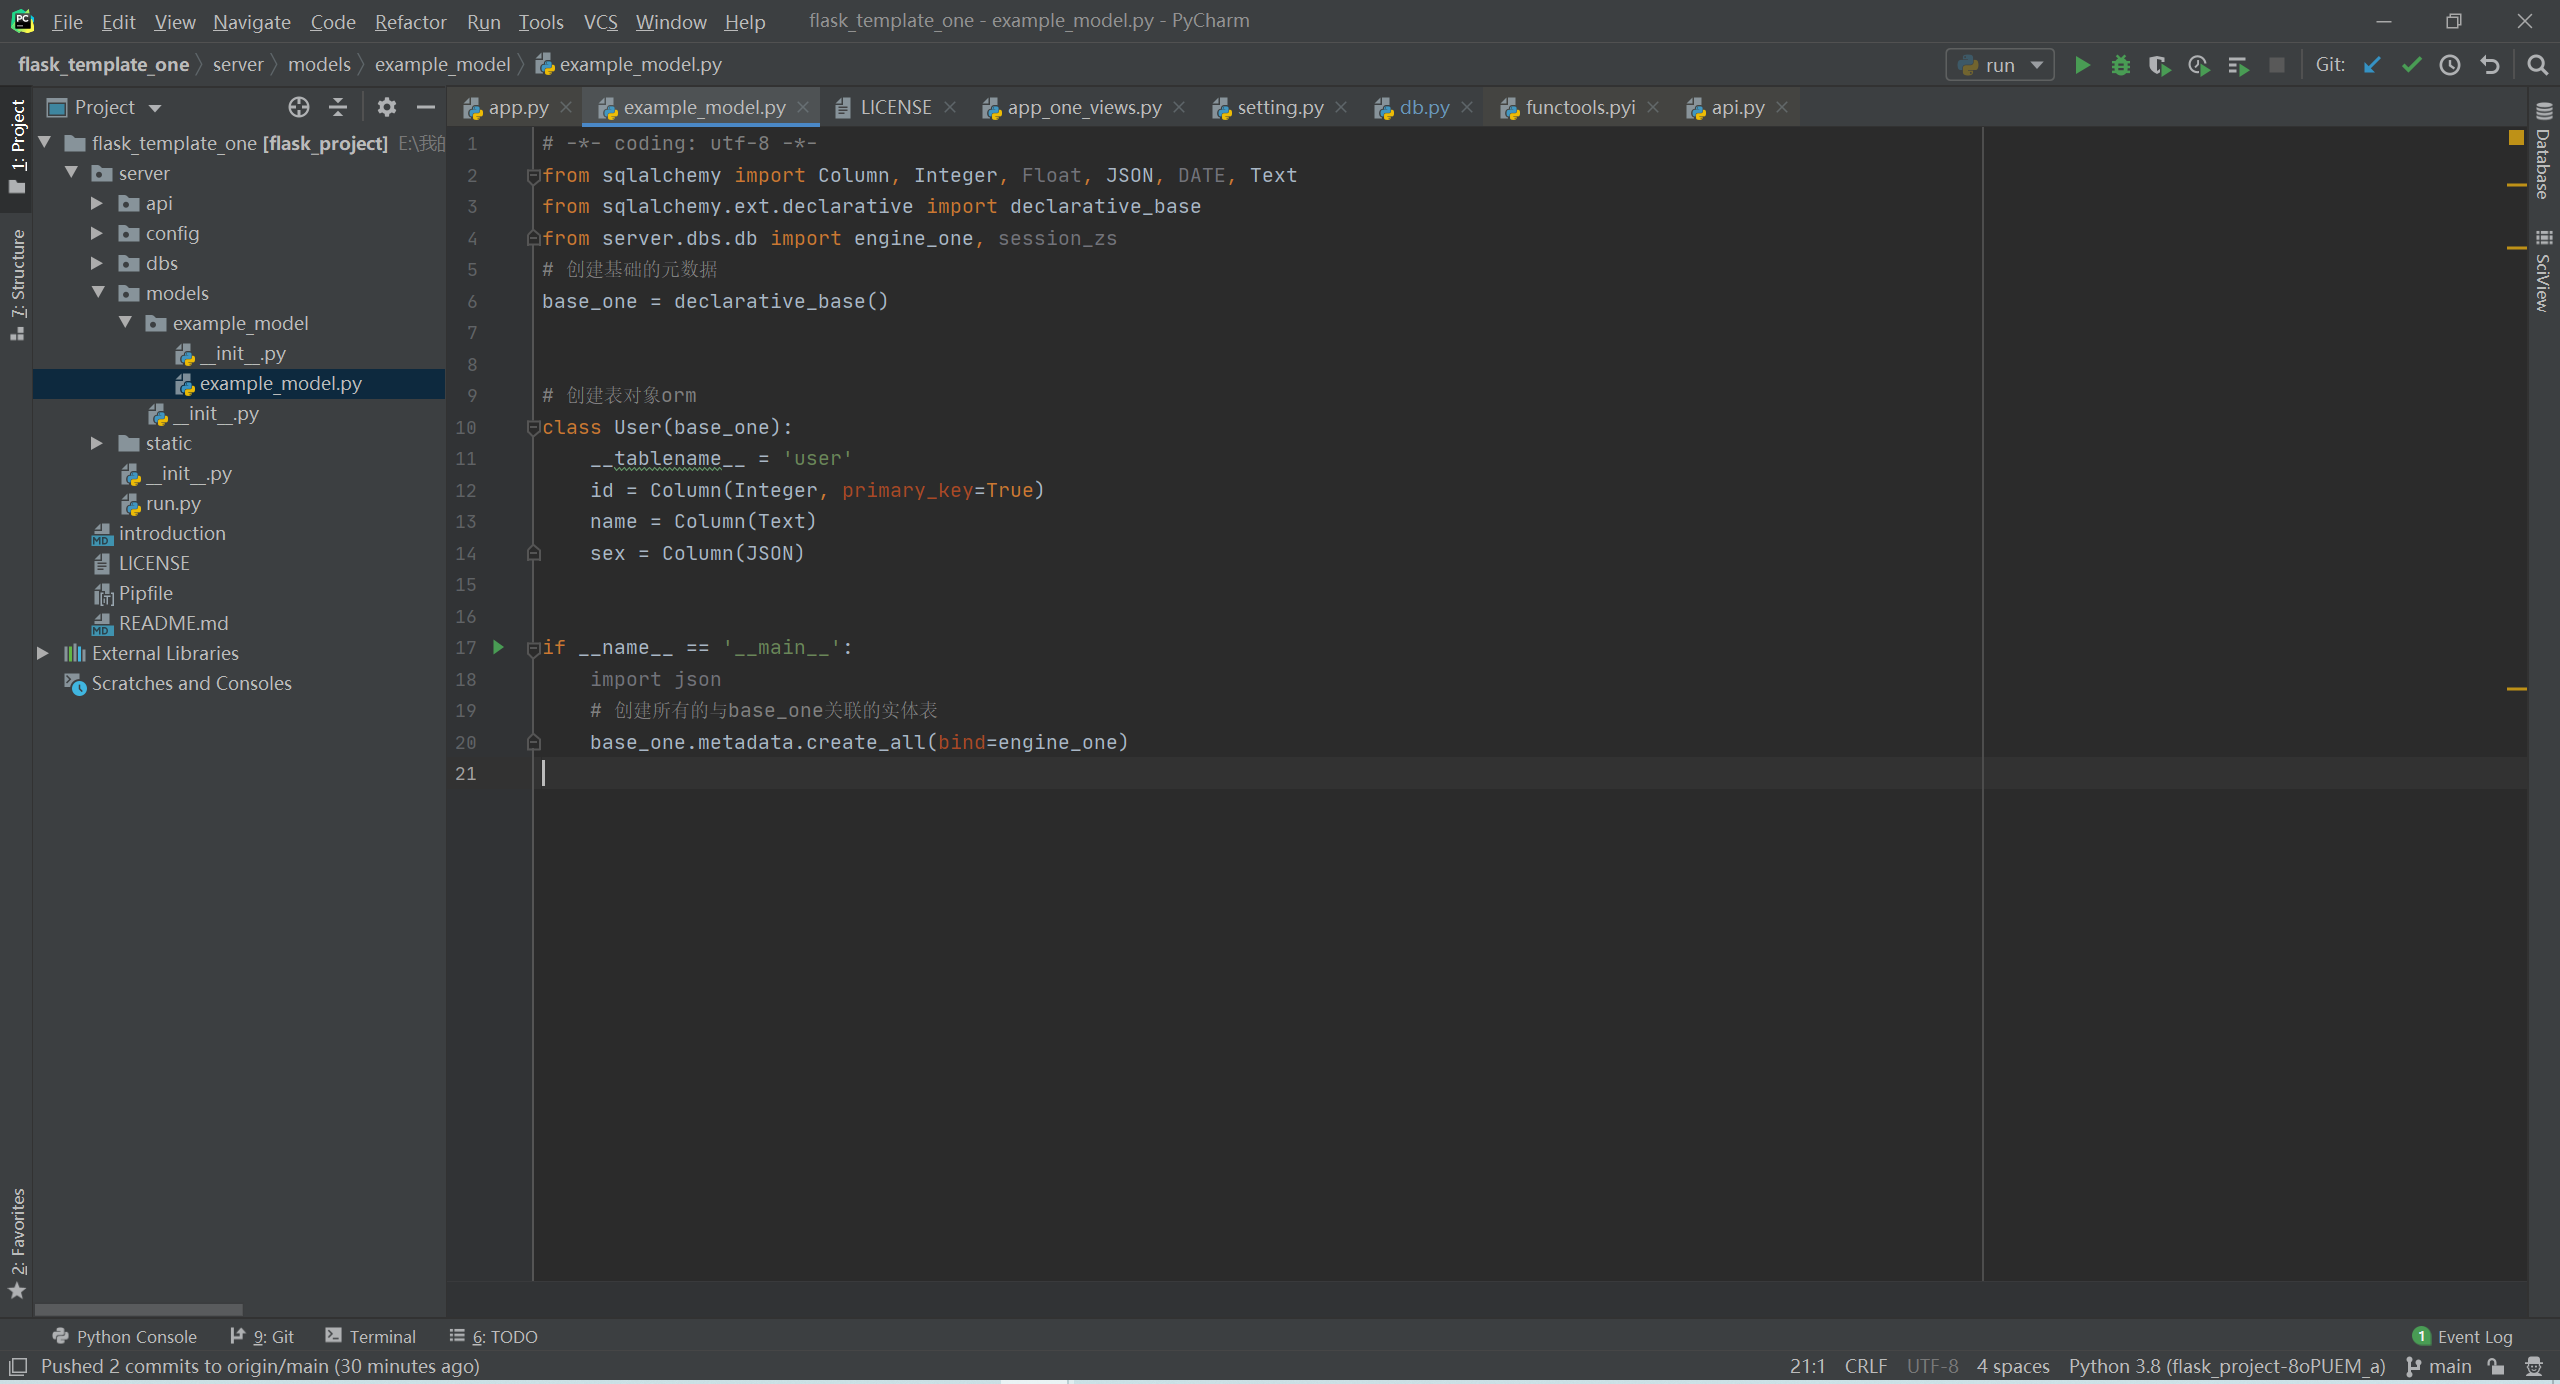Open Project panel settings gear

click(x=387, y=107)
